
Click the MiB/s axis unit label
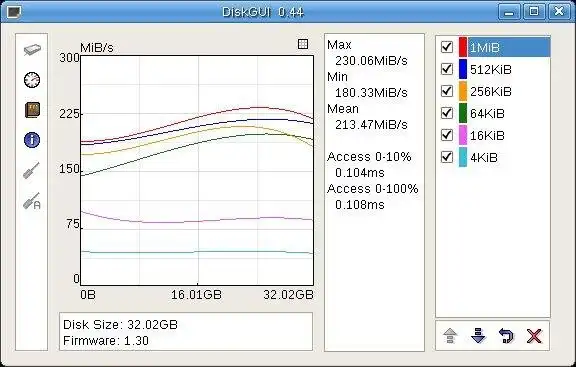tap(97, 48)
